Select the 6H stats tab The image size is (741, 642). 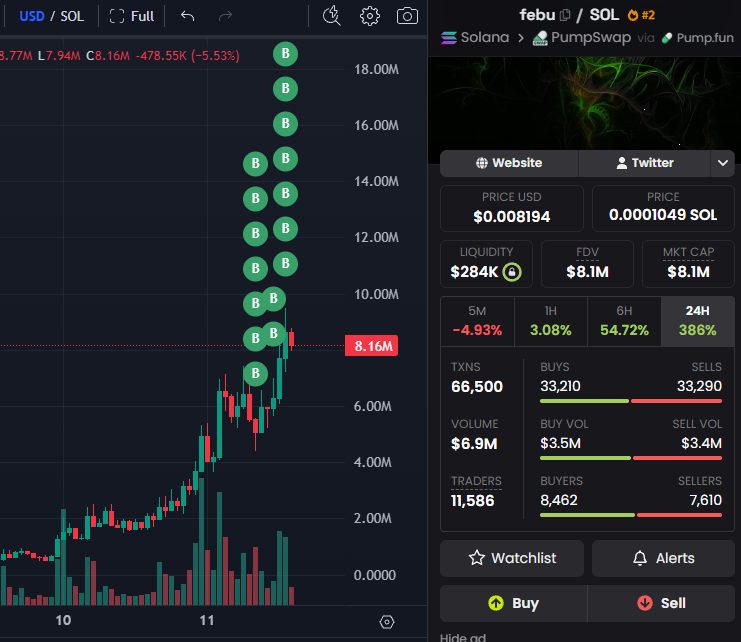[624, 321]
